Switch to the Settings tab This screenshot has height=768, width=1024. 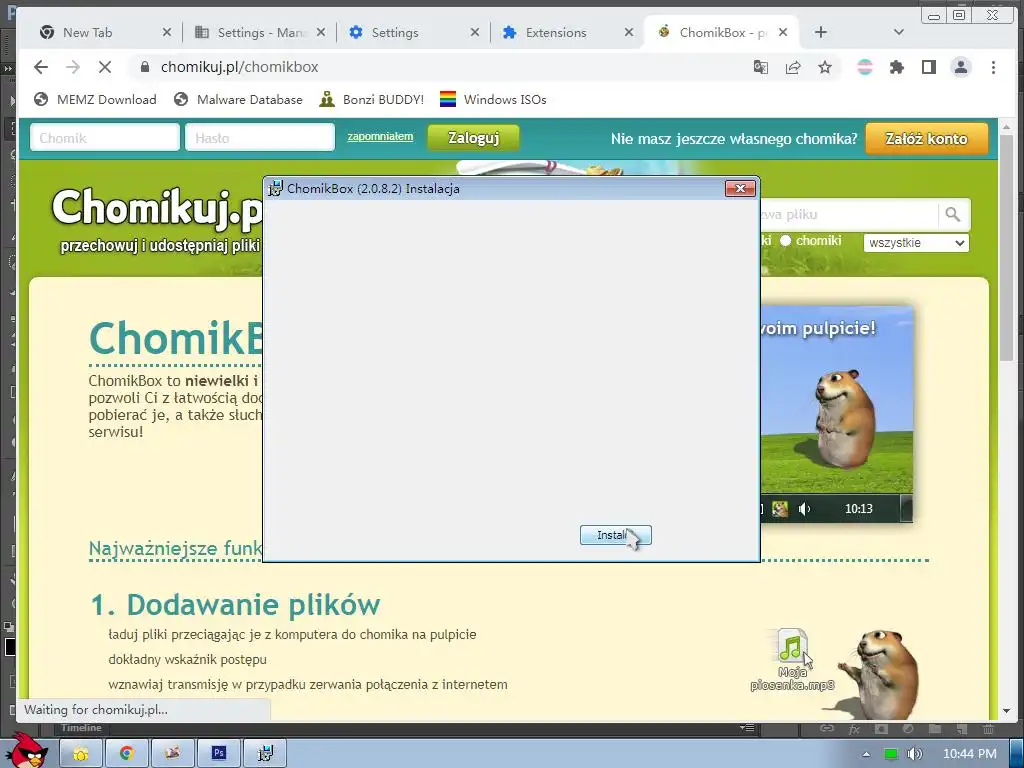click(414, 32)
